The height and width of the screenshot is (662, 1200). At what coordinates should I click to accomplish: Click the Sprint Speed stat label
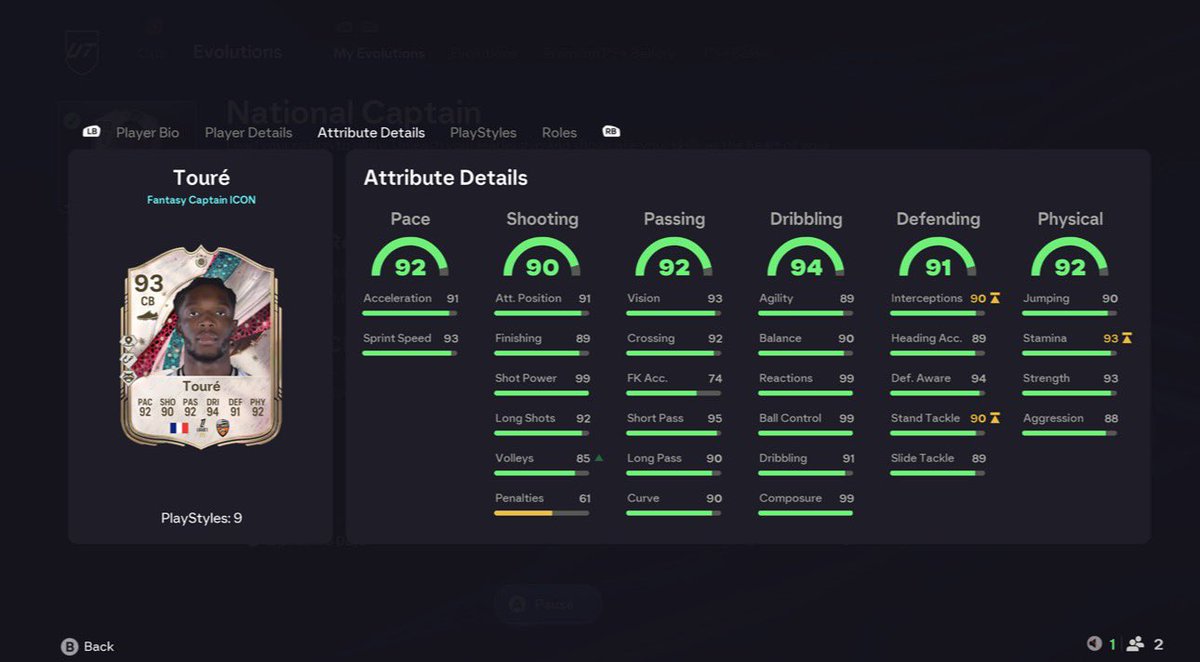[x=397, y=338]
